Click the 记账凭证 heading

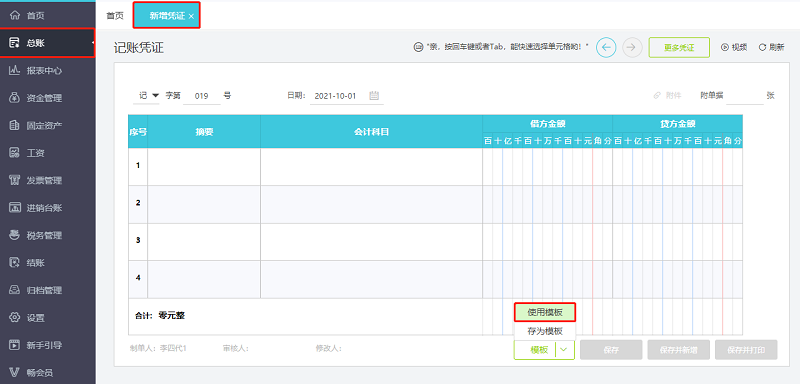point(138,48)
